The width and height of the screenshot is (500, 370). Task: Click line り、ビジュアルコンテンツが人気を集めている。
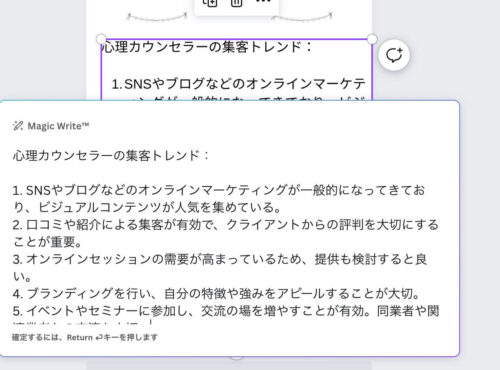point(147,207)
